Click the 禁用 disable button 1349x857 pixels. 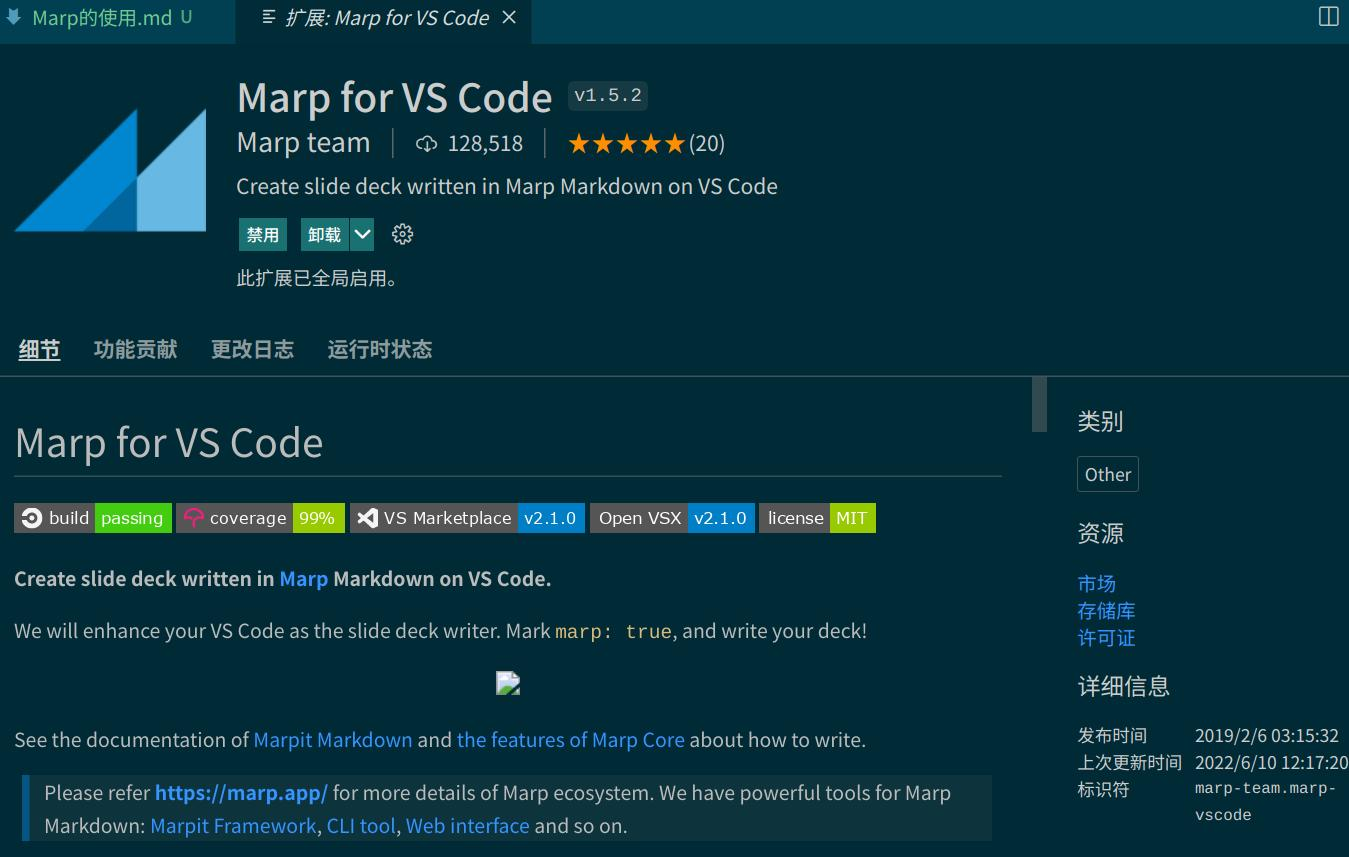pos(263,234)
